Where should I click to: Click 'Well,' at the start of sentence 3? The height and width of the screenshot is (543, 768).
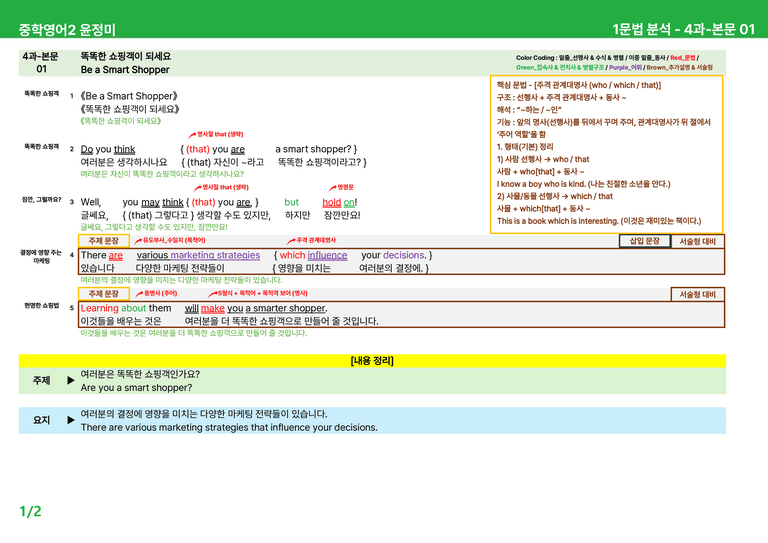click(91, 202)
